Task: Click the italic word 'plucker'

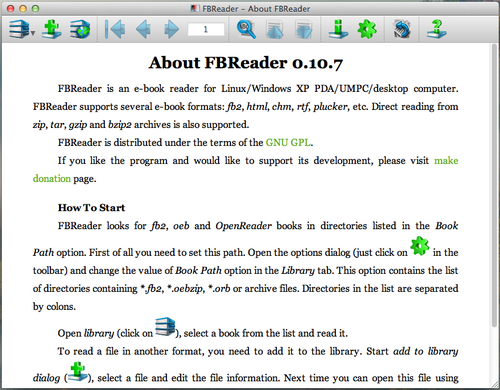Action: pos(330,107)
